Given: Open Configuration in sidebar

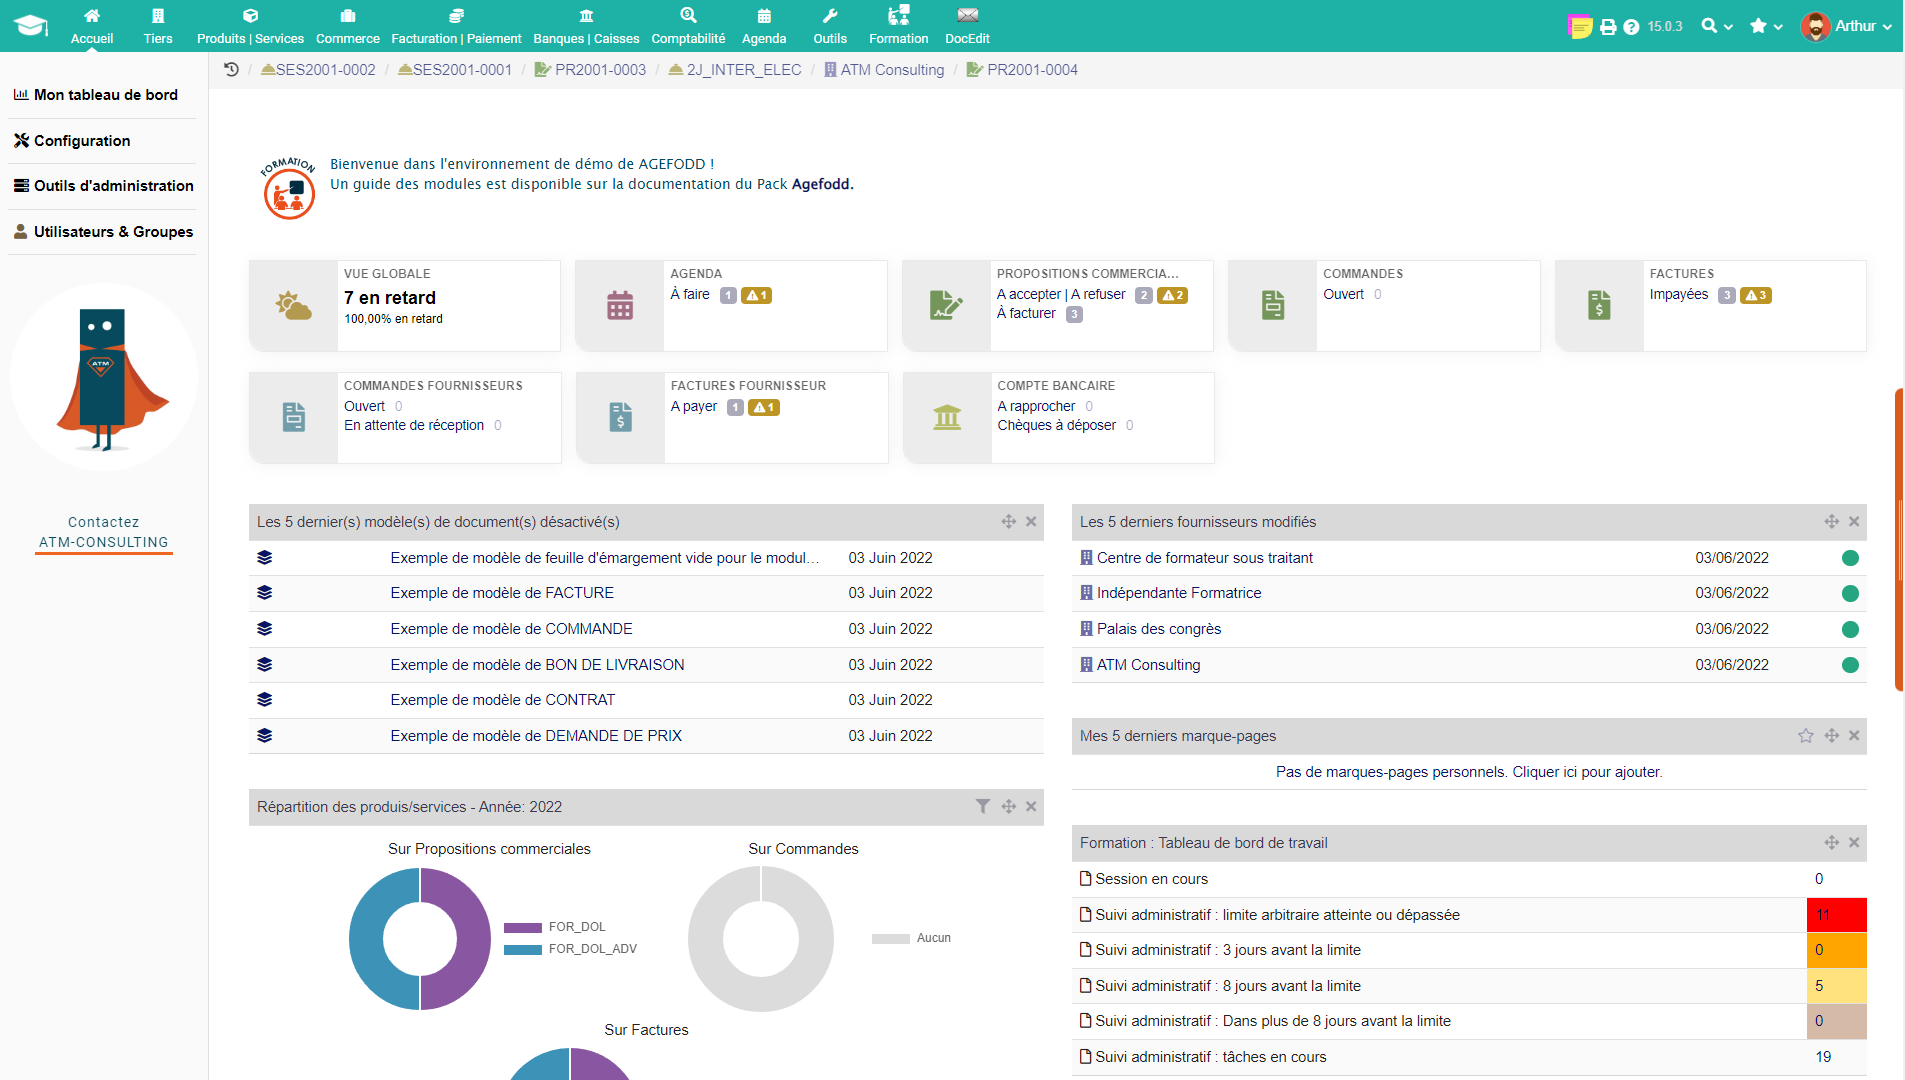Looking at the screenshot, I should pyautogui.click(x=72, y=141).
